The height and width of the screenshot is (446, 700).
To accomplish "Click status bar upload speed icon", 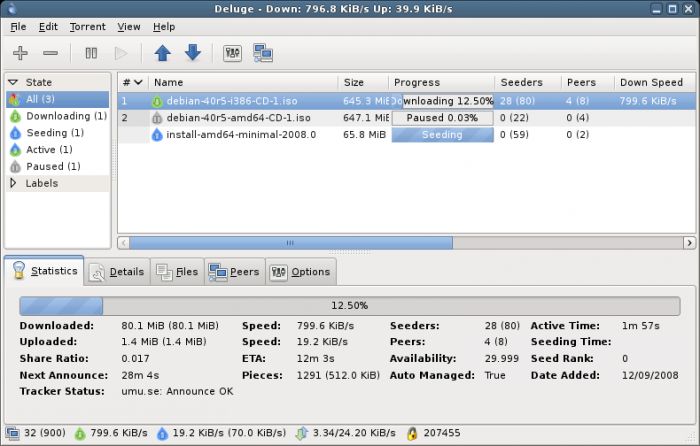I will pyautogui.click(x=162, y=433).
